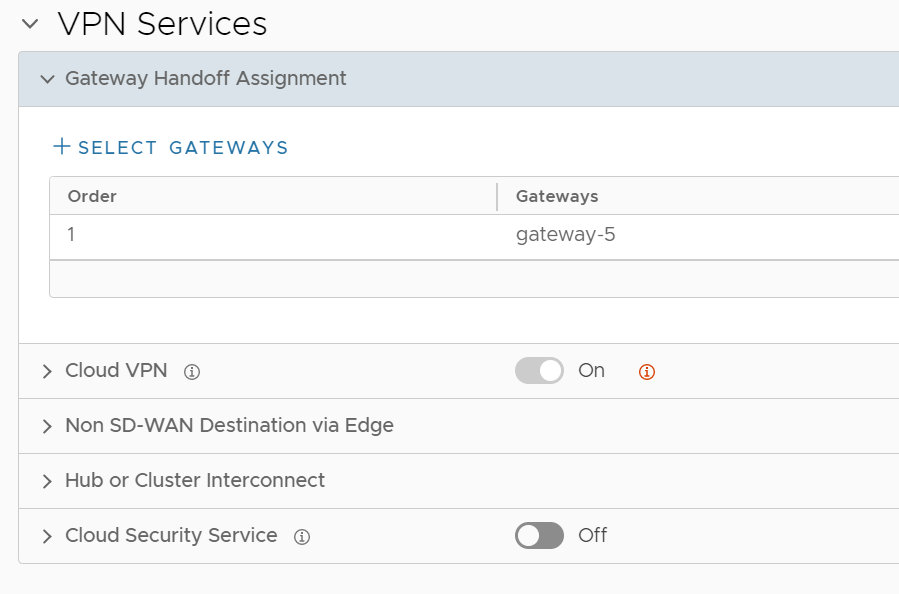Click the Cloud Security Service chevron arrow
Viewport: 899px width, 594px height.
pos(47,537)
